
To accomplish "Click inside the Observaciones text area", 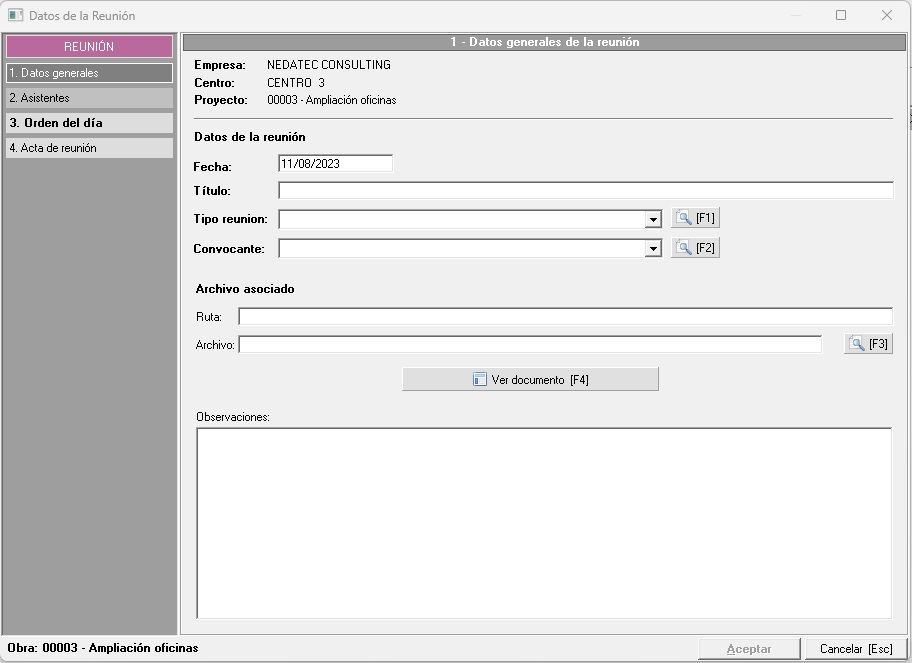I will coord(543,522).
